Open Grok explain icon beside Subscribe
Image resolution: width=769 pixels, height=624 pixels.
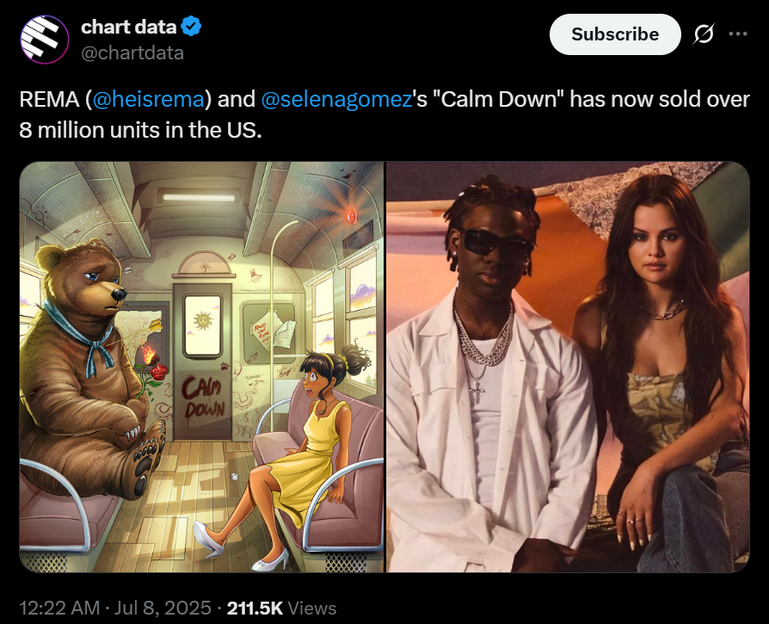704,34
